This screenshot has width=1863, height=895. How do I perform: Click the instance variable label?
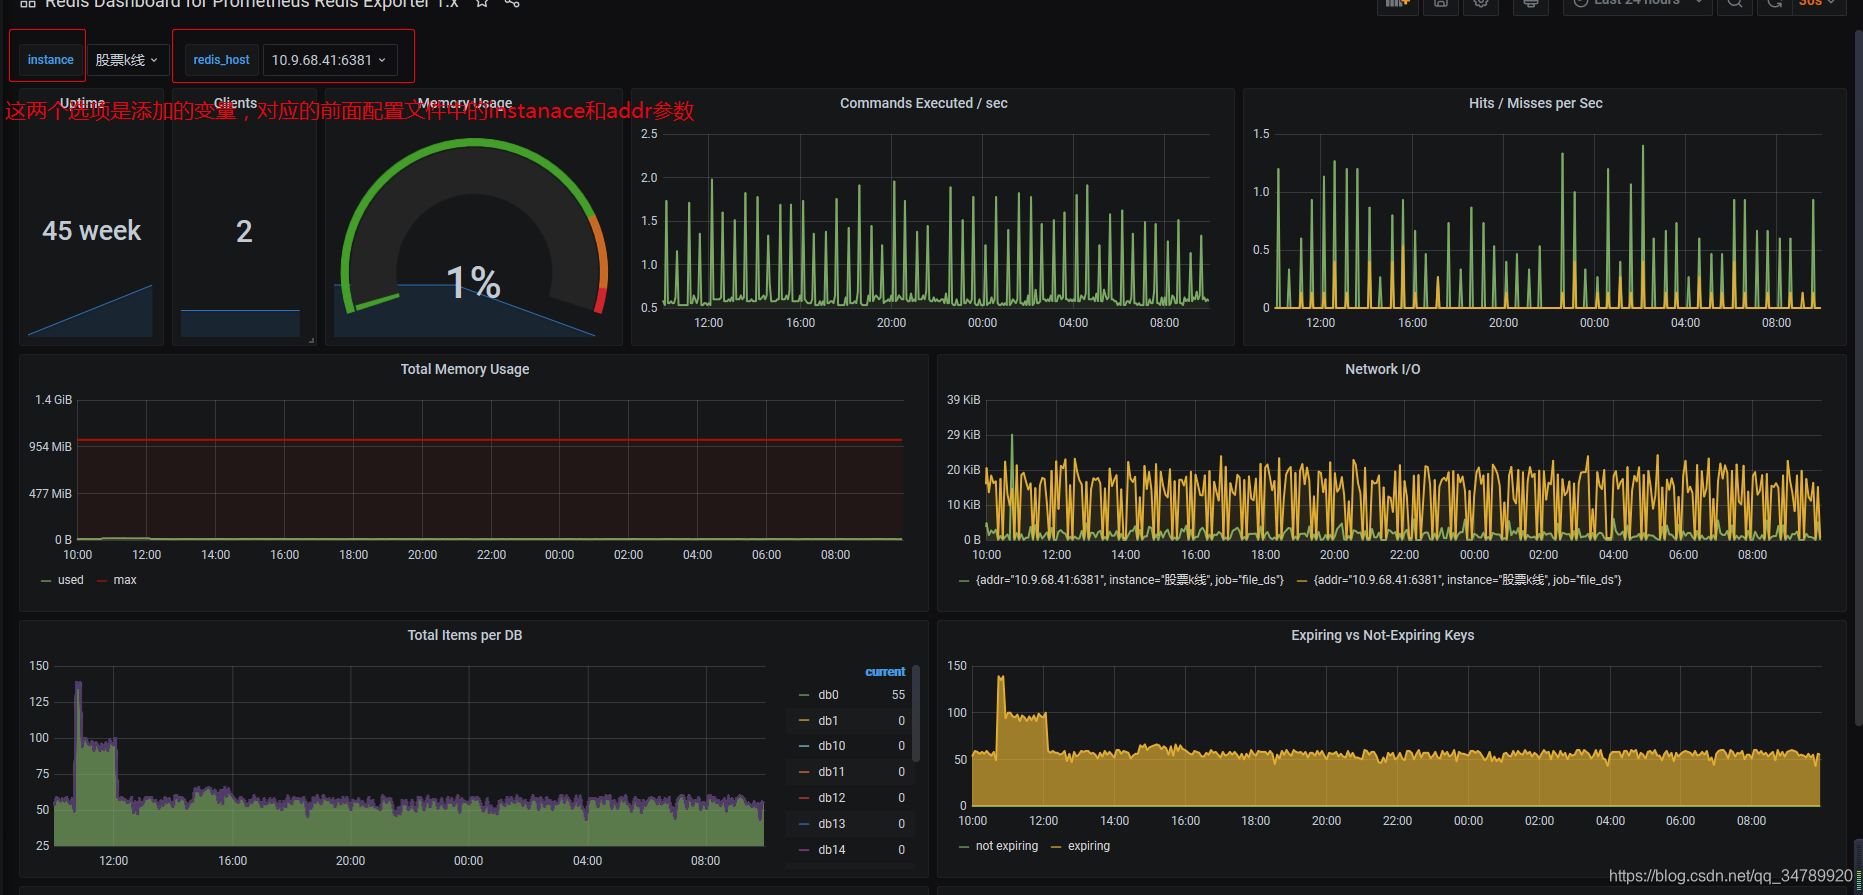coord(50,60)
